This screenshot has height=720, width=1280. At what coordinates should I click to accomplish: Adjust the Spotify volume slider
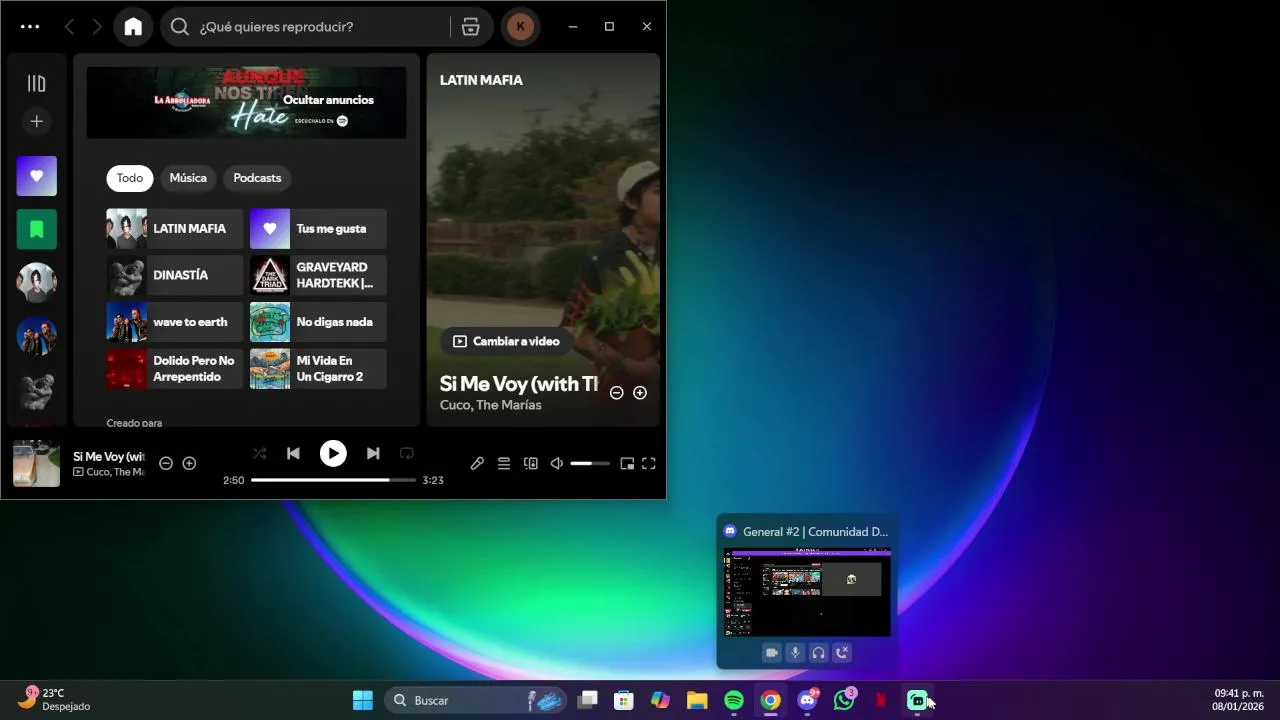(590, 463)
